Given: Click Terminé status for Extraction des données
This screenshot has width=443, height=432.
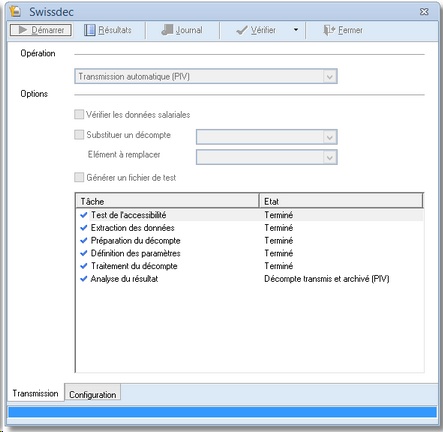Looking at the screenshot, I should [x=279, y=228].
